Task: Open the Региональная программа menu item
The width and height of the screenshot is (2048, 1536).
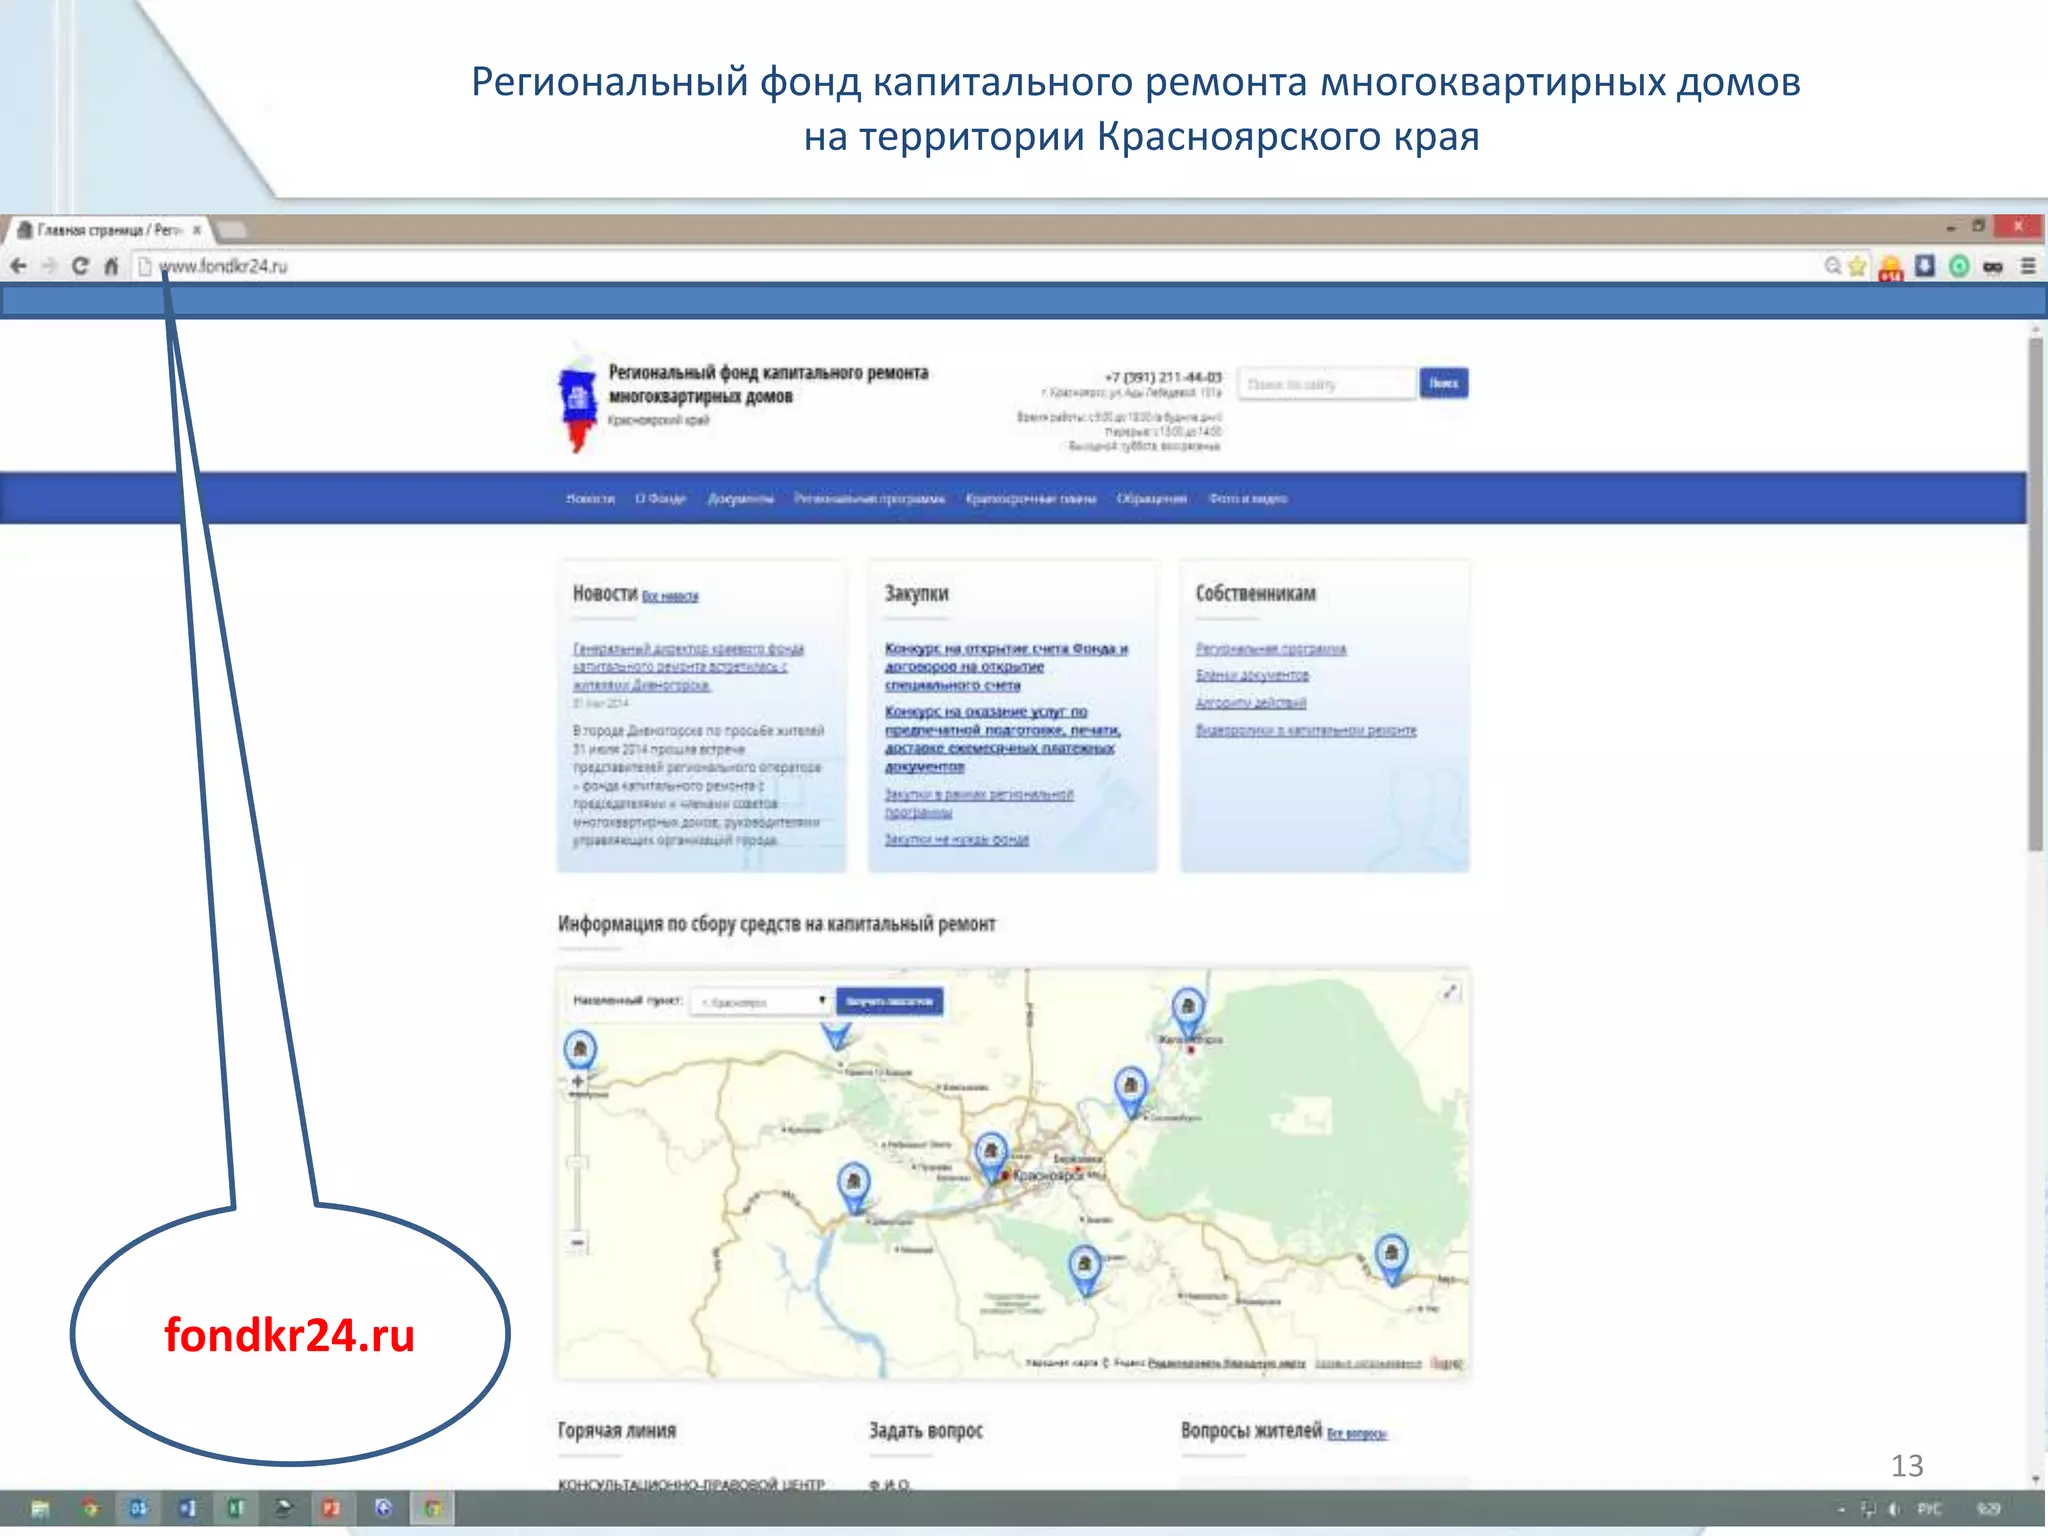Action: click(869, 498)
